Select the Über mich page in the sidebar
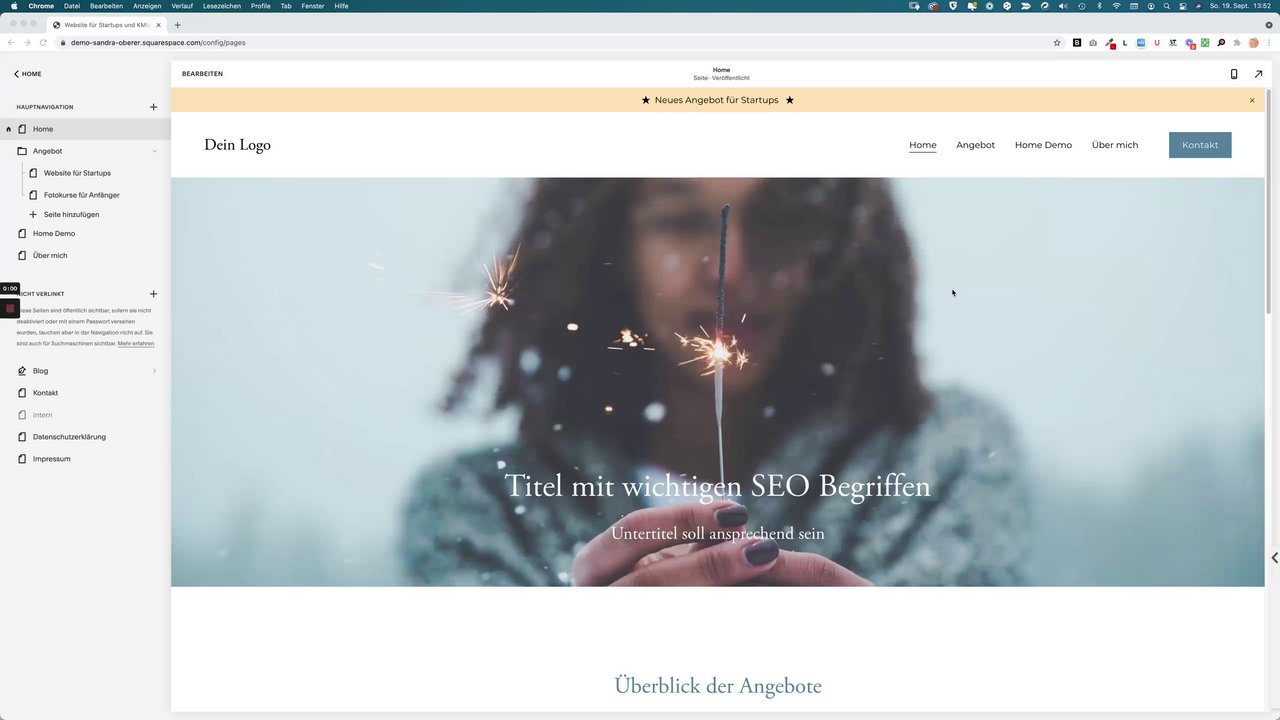Image resolution: width=1280 pixels, height=720 pixels. pyautogui.click(x=50, y=255)
